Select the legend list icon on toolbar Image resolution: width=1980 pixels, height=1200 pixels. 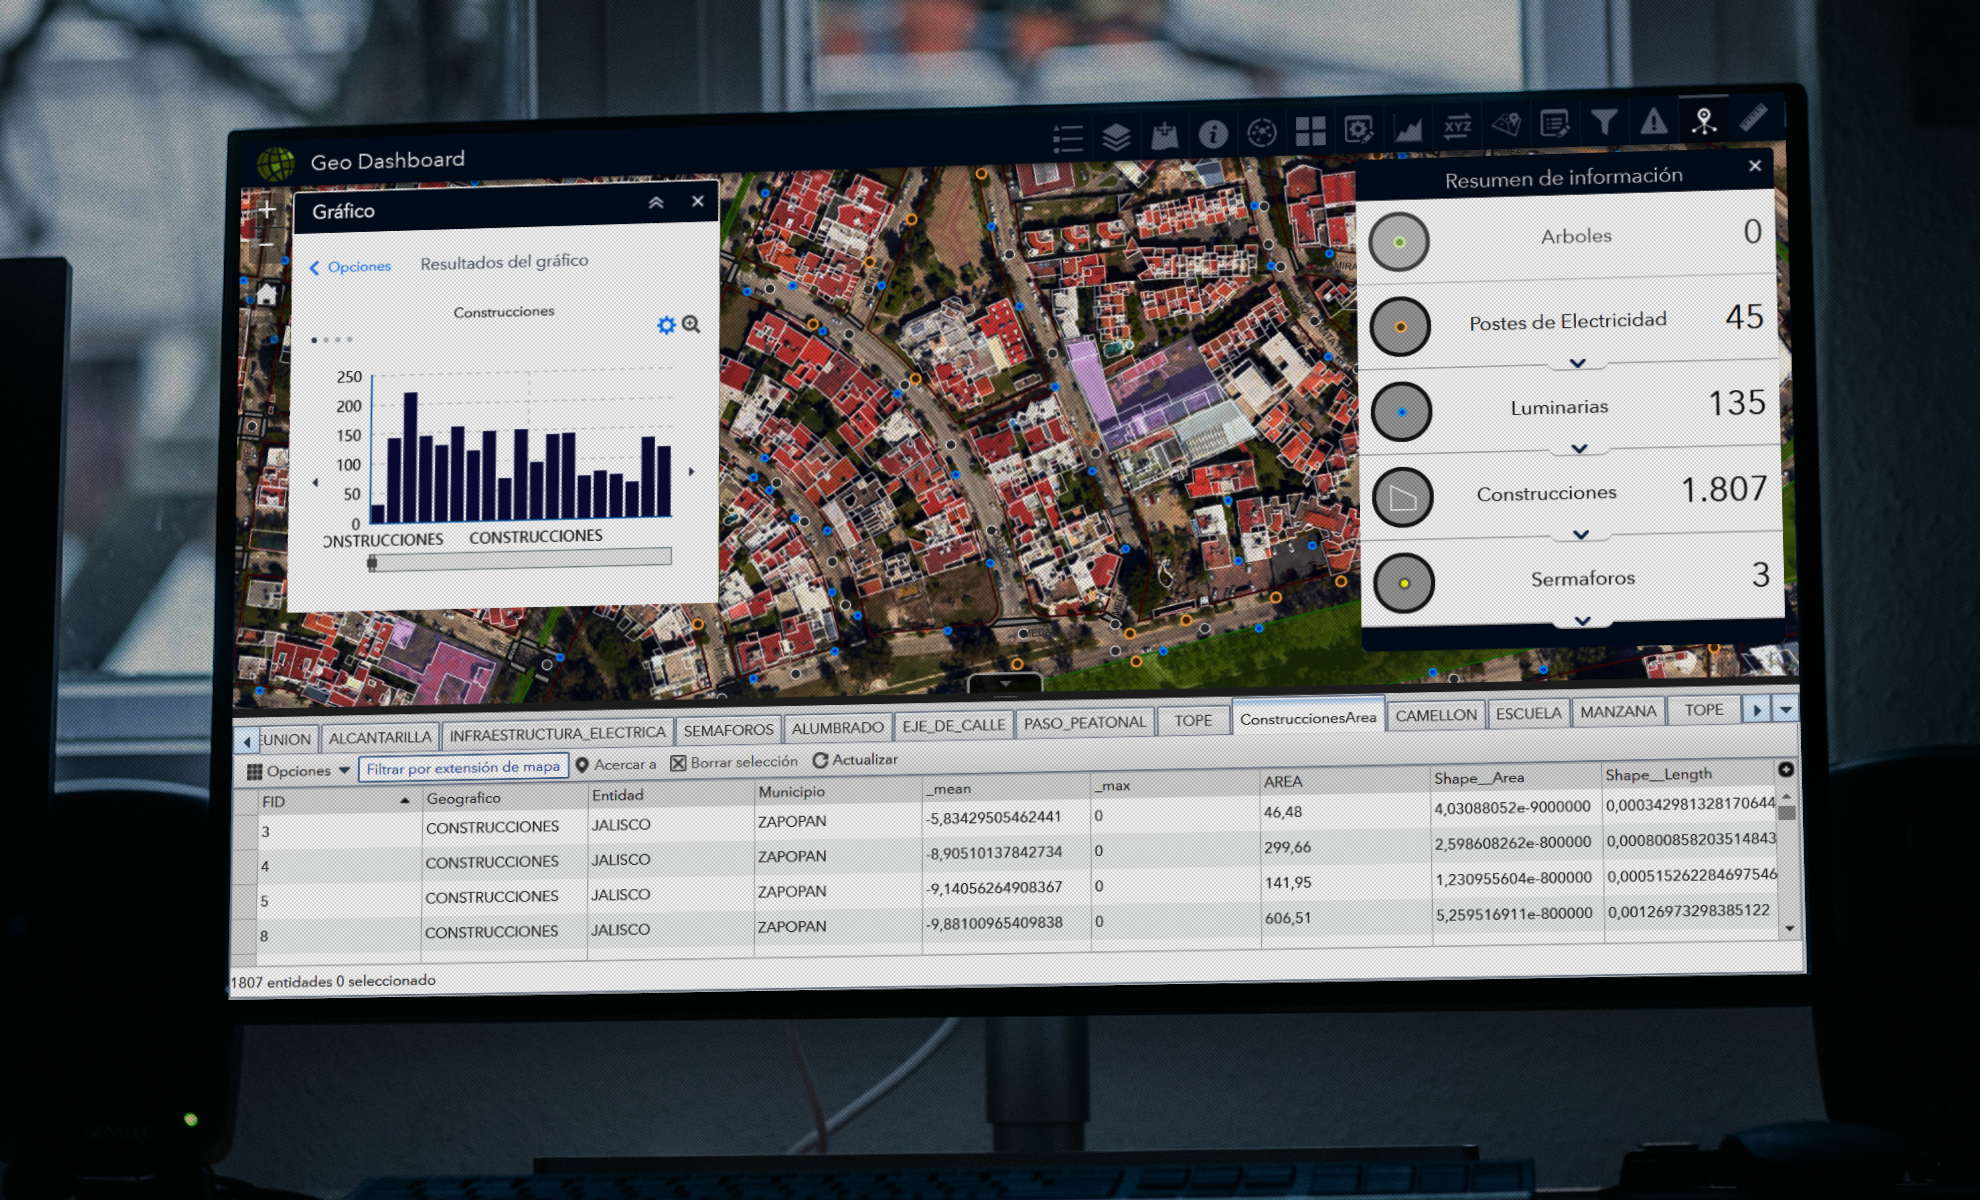tap(1068, 131)
